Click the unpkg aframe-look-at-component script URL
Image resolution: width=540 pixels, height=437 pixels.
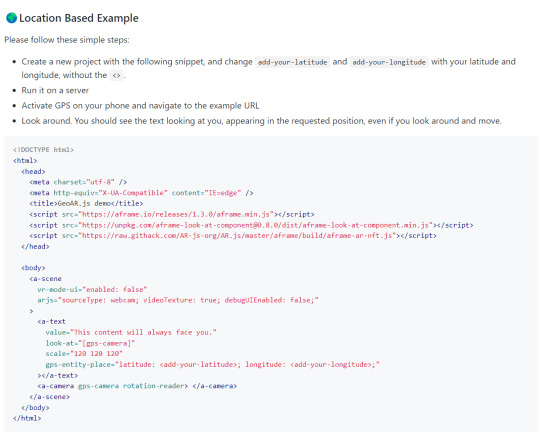pos(256,225)
